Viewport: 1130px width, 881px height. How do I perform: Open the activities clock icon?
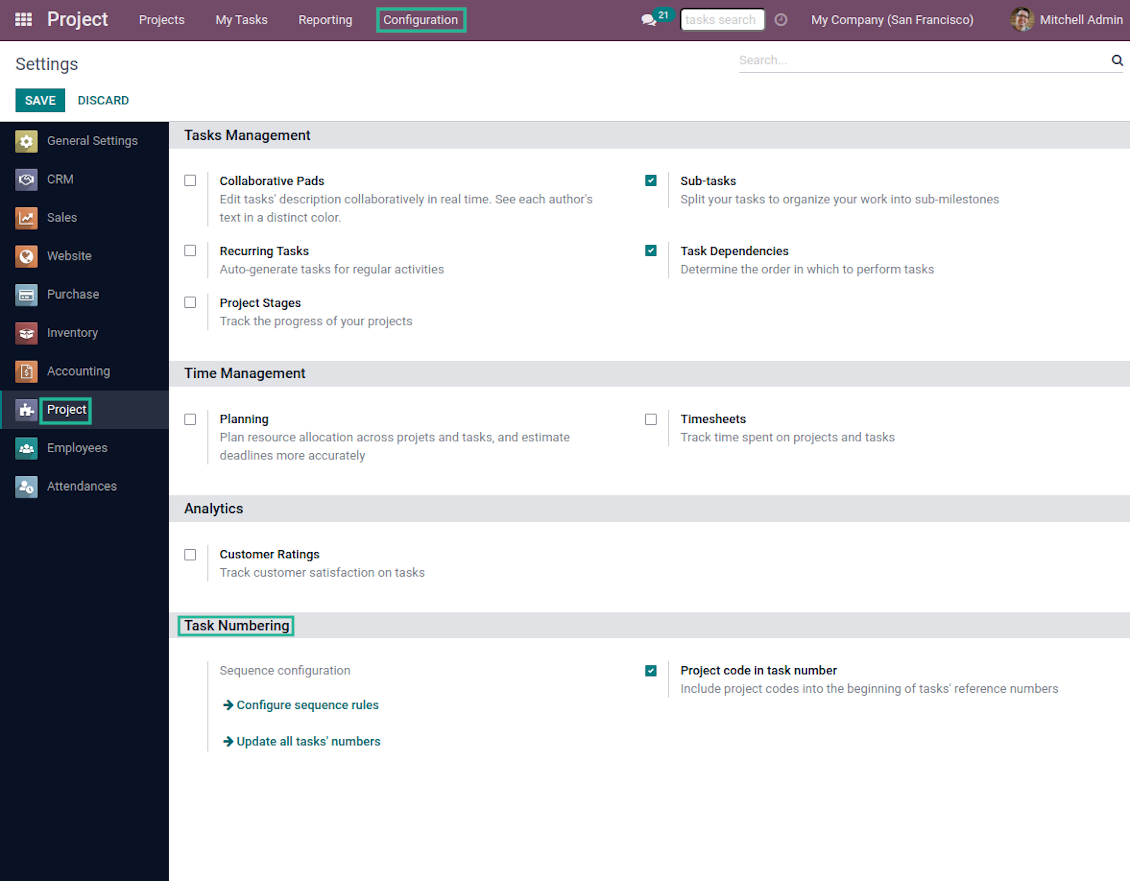tap(780, 20)
